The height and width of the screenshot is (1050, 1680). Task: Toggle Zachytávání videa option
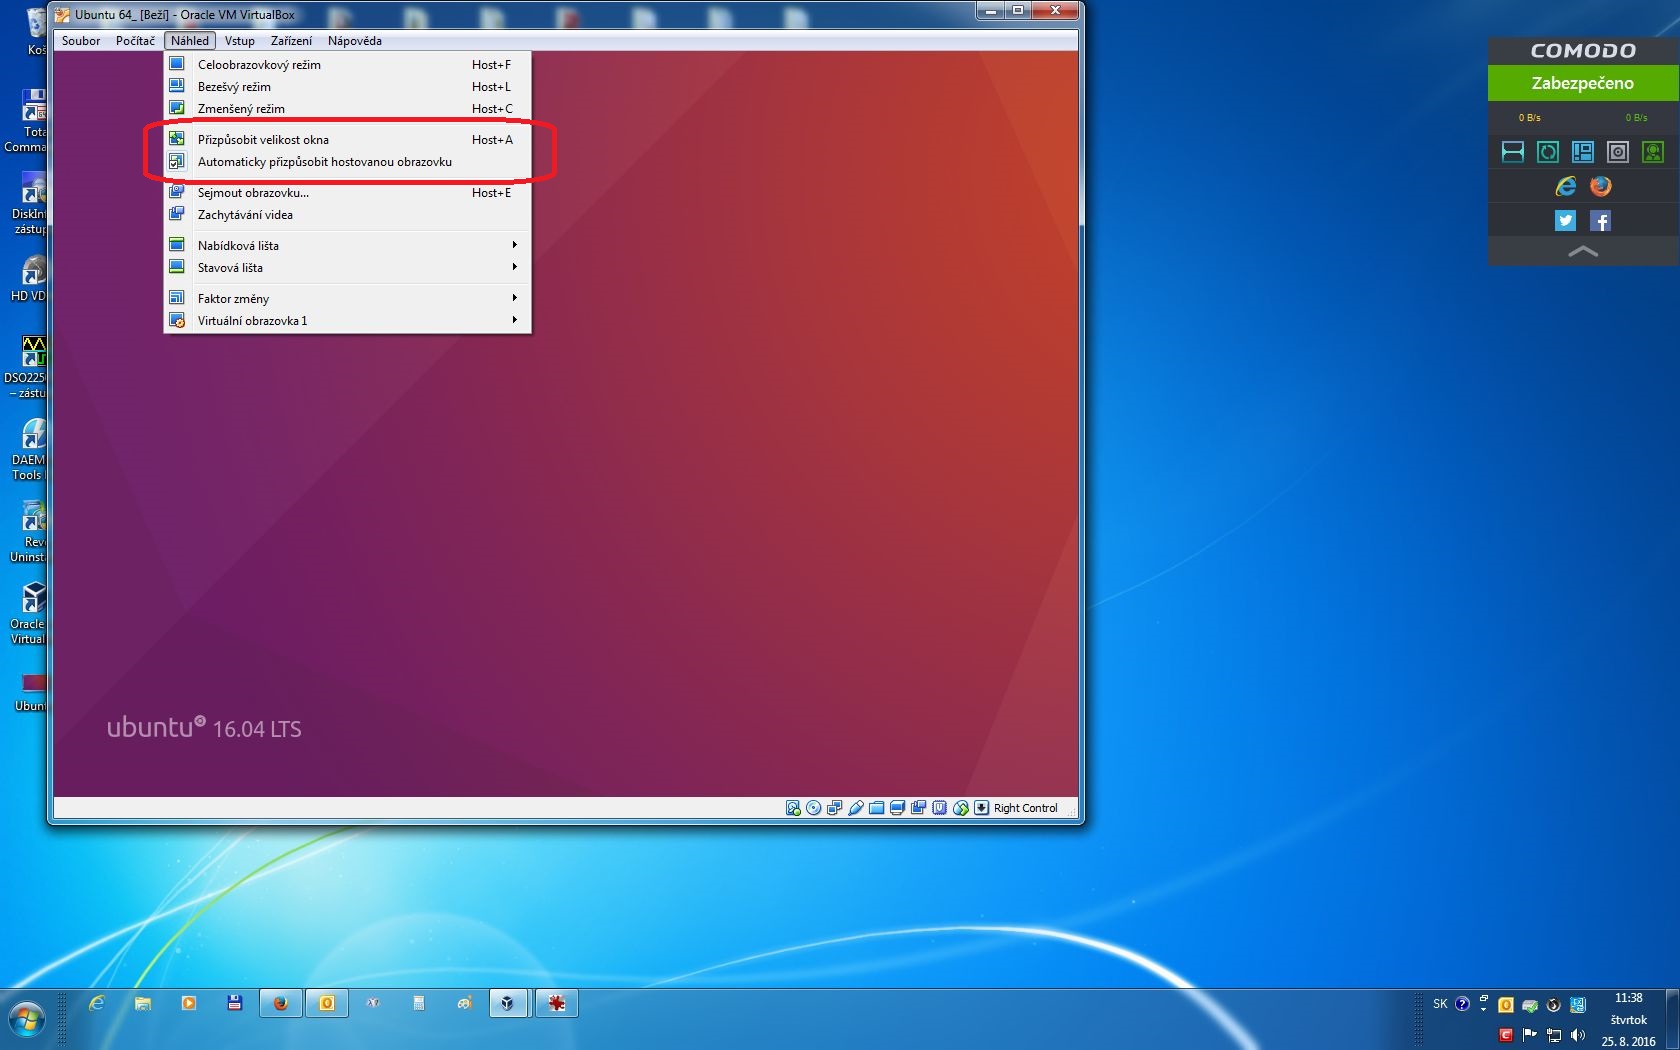coord(347,214)
